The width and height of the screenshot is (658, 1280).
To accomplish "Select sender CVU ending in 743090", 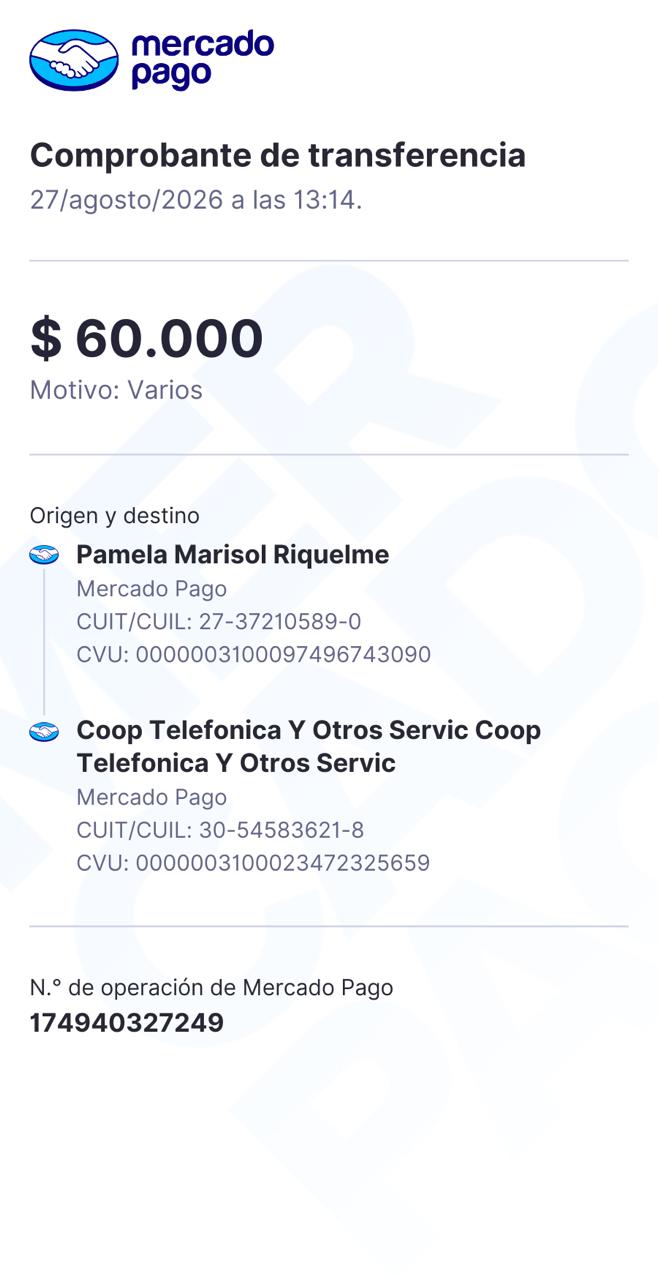I will pyautogui.click(x=254, y=655).
